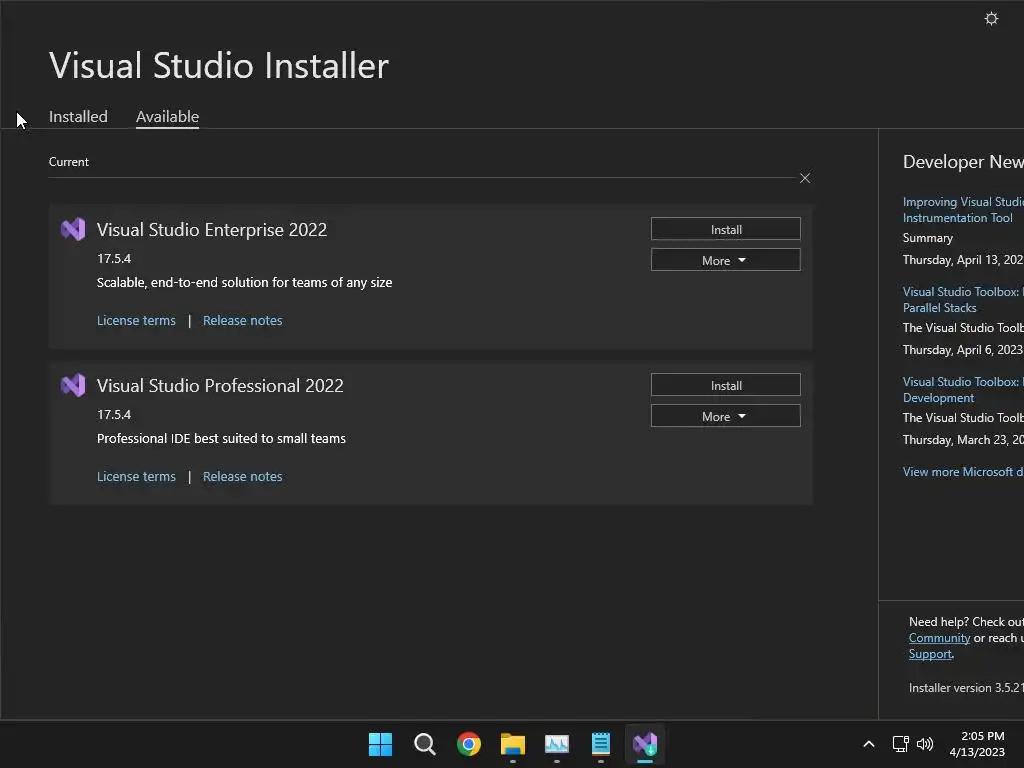Select the Available tab
This screenshot has height=768, width=1024.
click(x=167, y=116)
